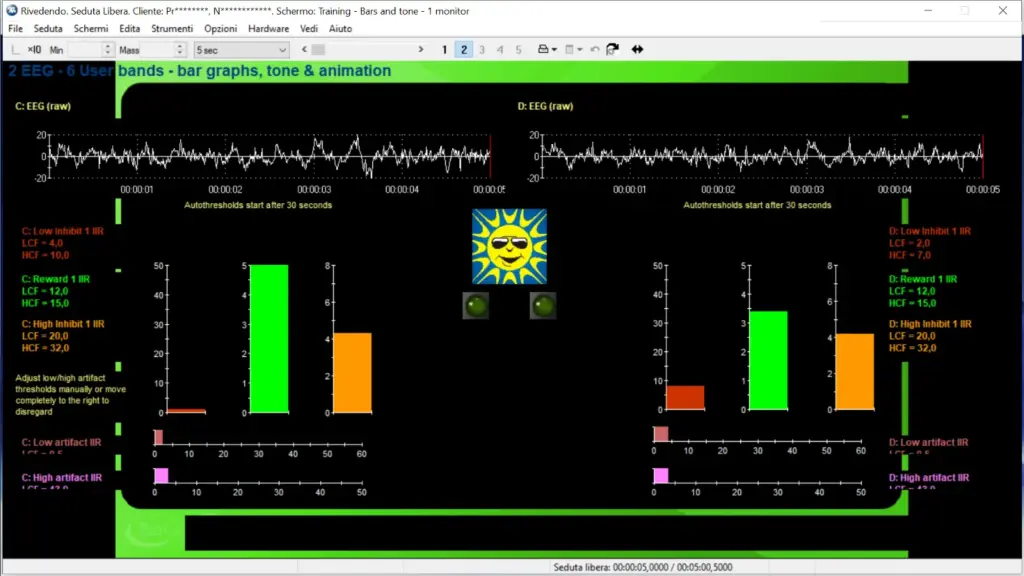This screenshot has width=1024, height=576.
Task: Open the Schermi menu
Action: pyautogui.click(x=91, y=29)
